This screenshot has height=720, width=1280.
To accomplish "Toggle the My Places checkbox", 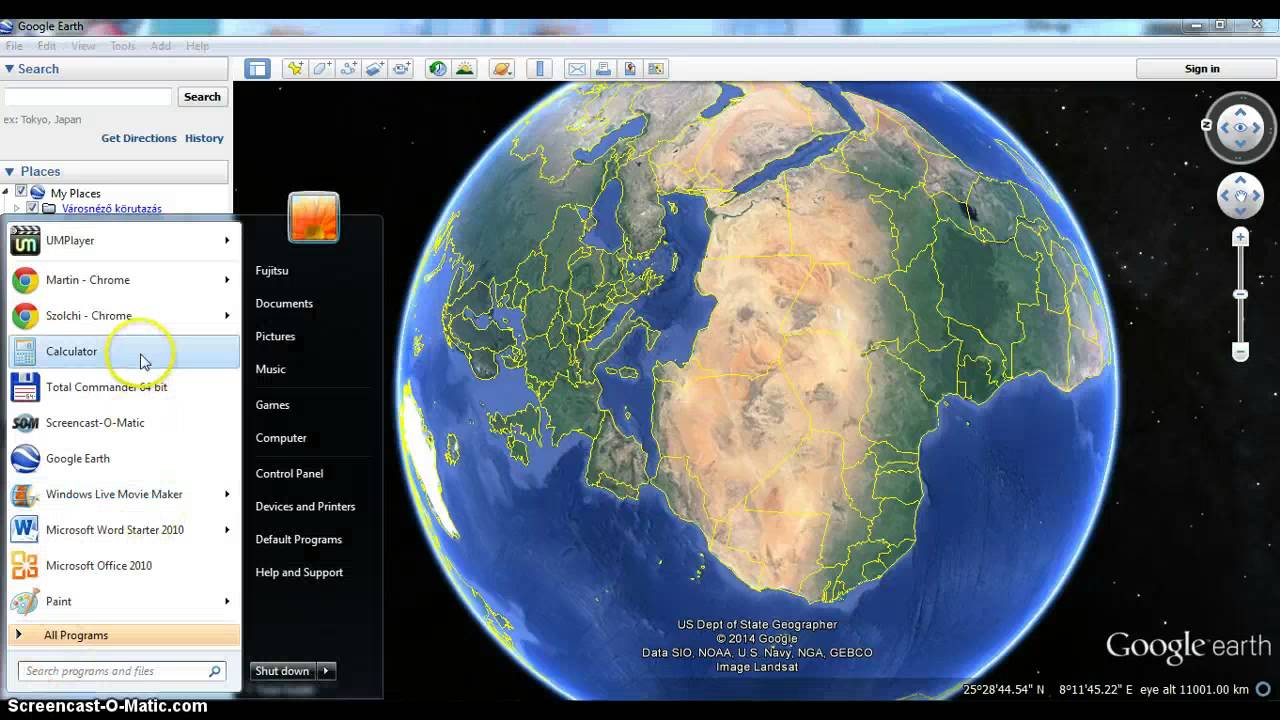I will (21, 192).
